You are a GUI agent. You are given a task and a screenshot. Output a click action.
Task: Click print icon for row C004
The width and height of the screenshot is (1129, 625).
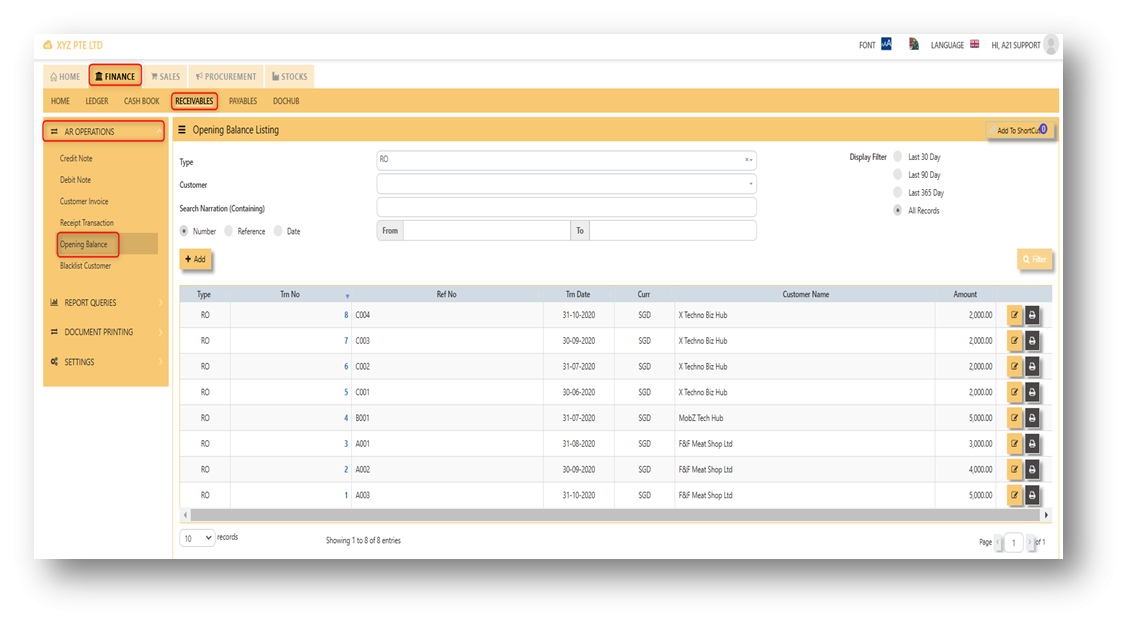click(1032, 315)
